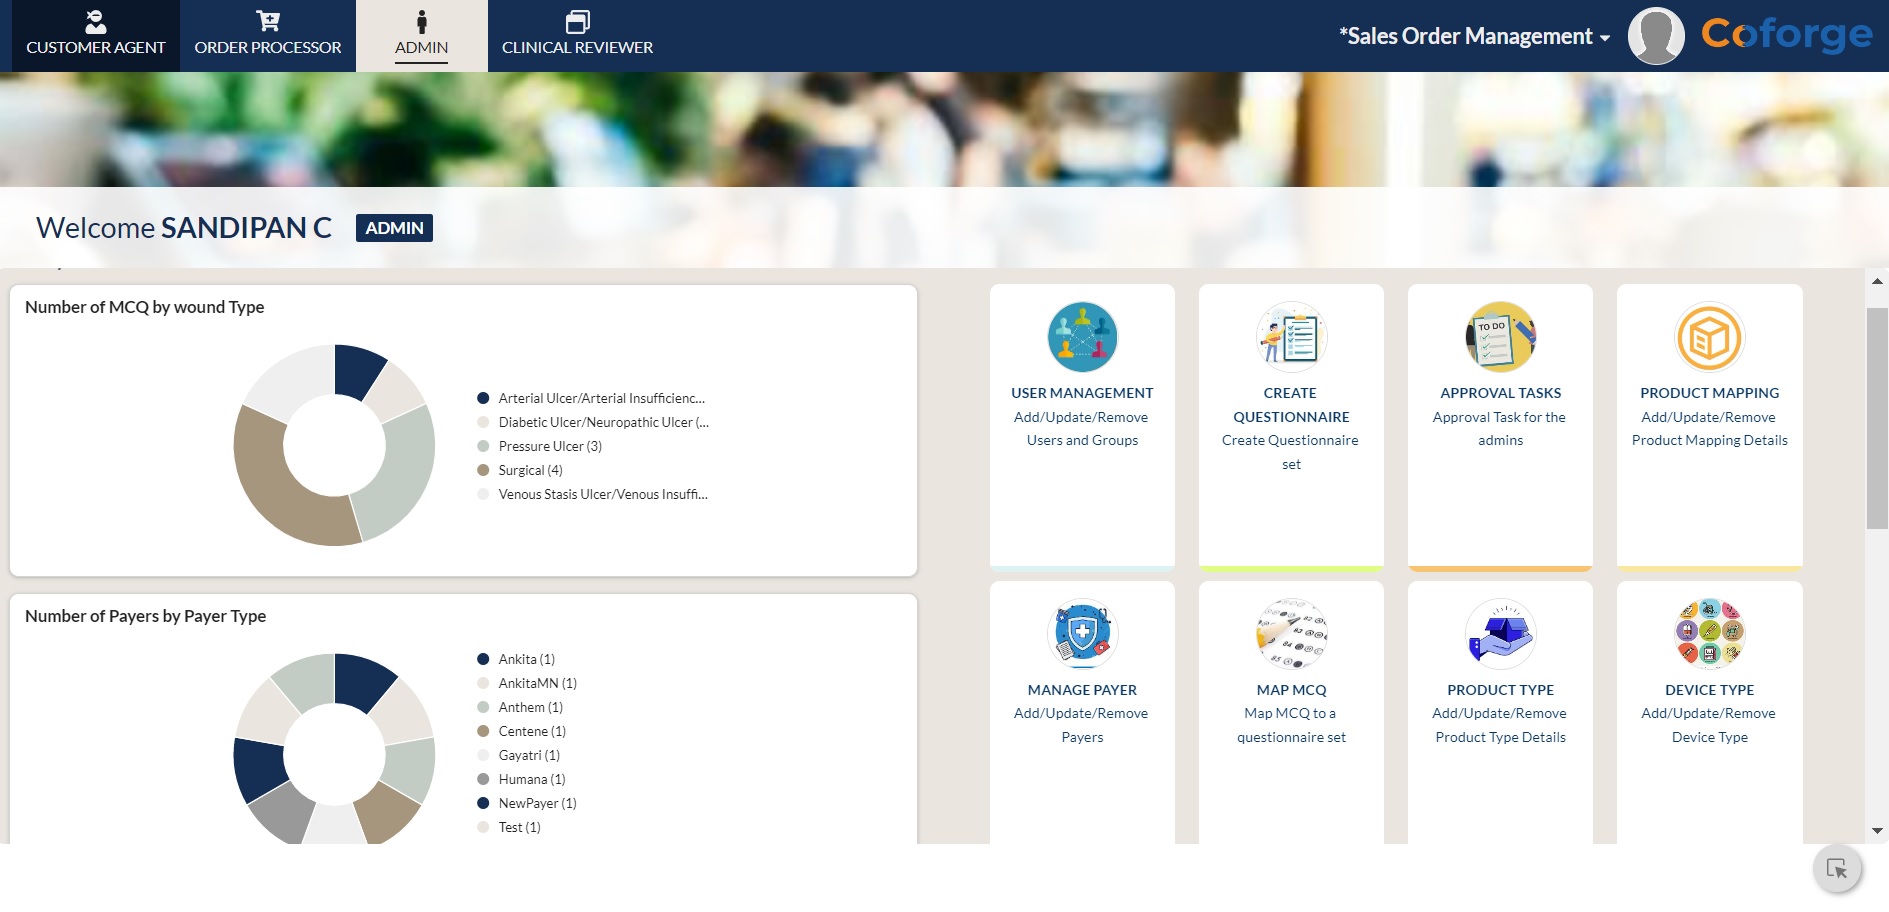This screenshot has width=1889, height=912.
Task: Toggle Anthem (1) legend in payer chart
Action: tap(530, 707)
